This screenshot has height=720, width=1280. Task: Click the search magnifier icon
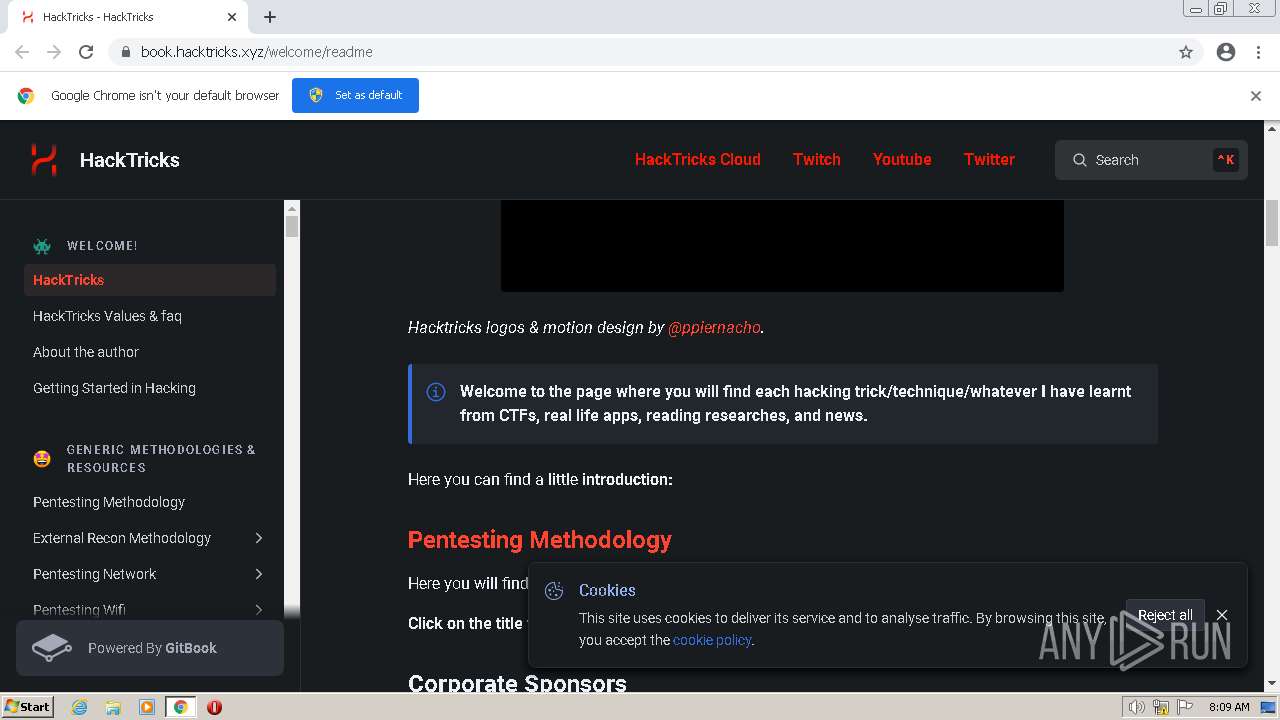tap(1080, 160)
